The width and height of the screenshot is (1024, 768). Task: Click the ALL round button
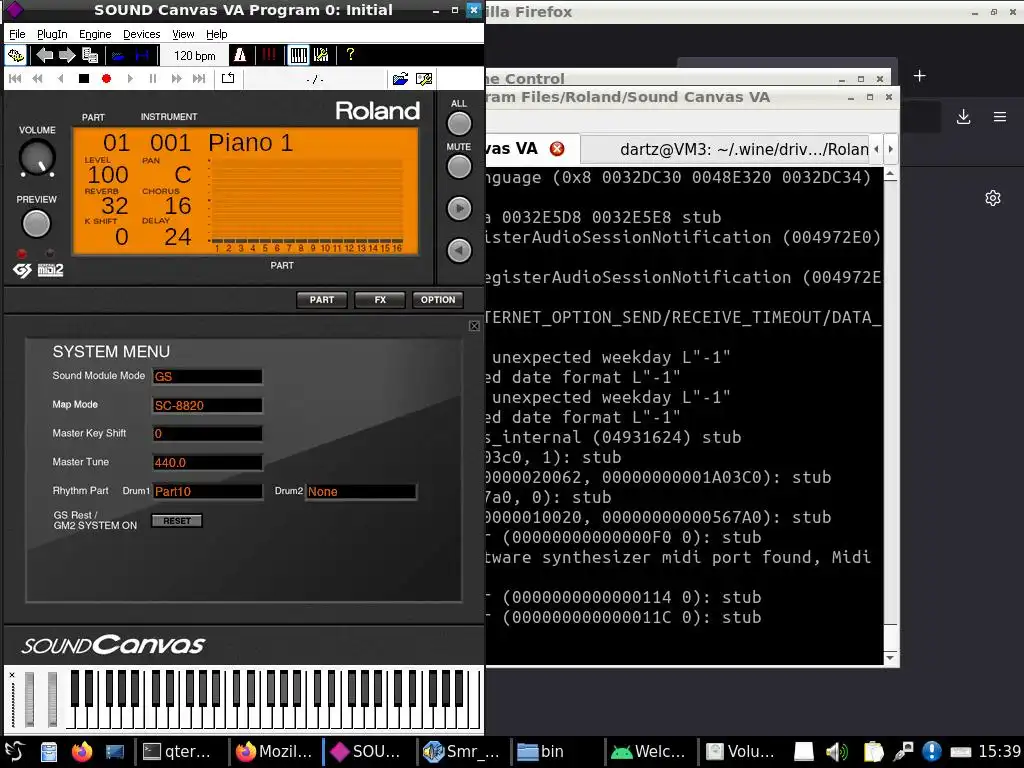point(459,123)
